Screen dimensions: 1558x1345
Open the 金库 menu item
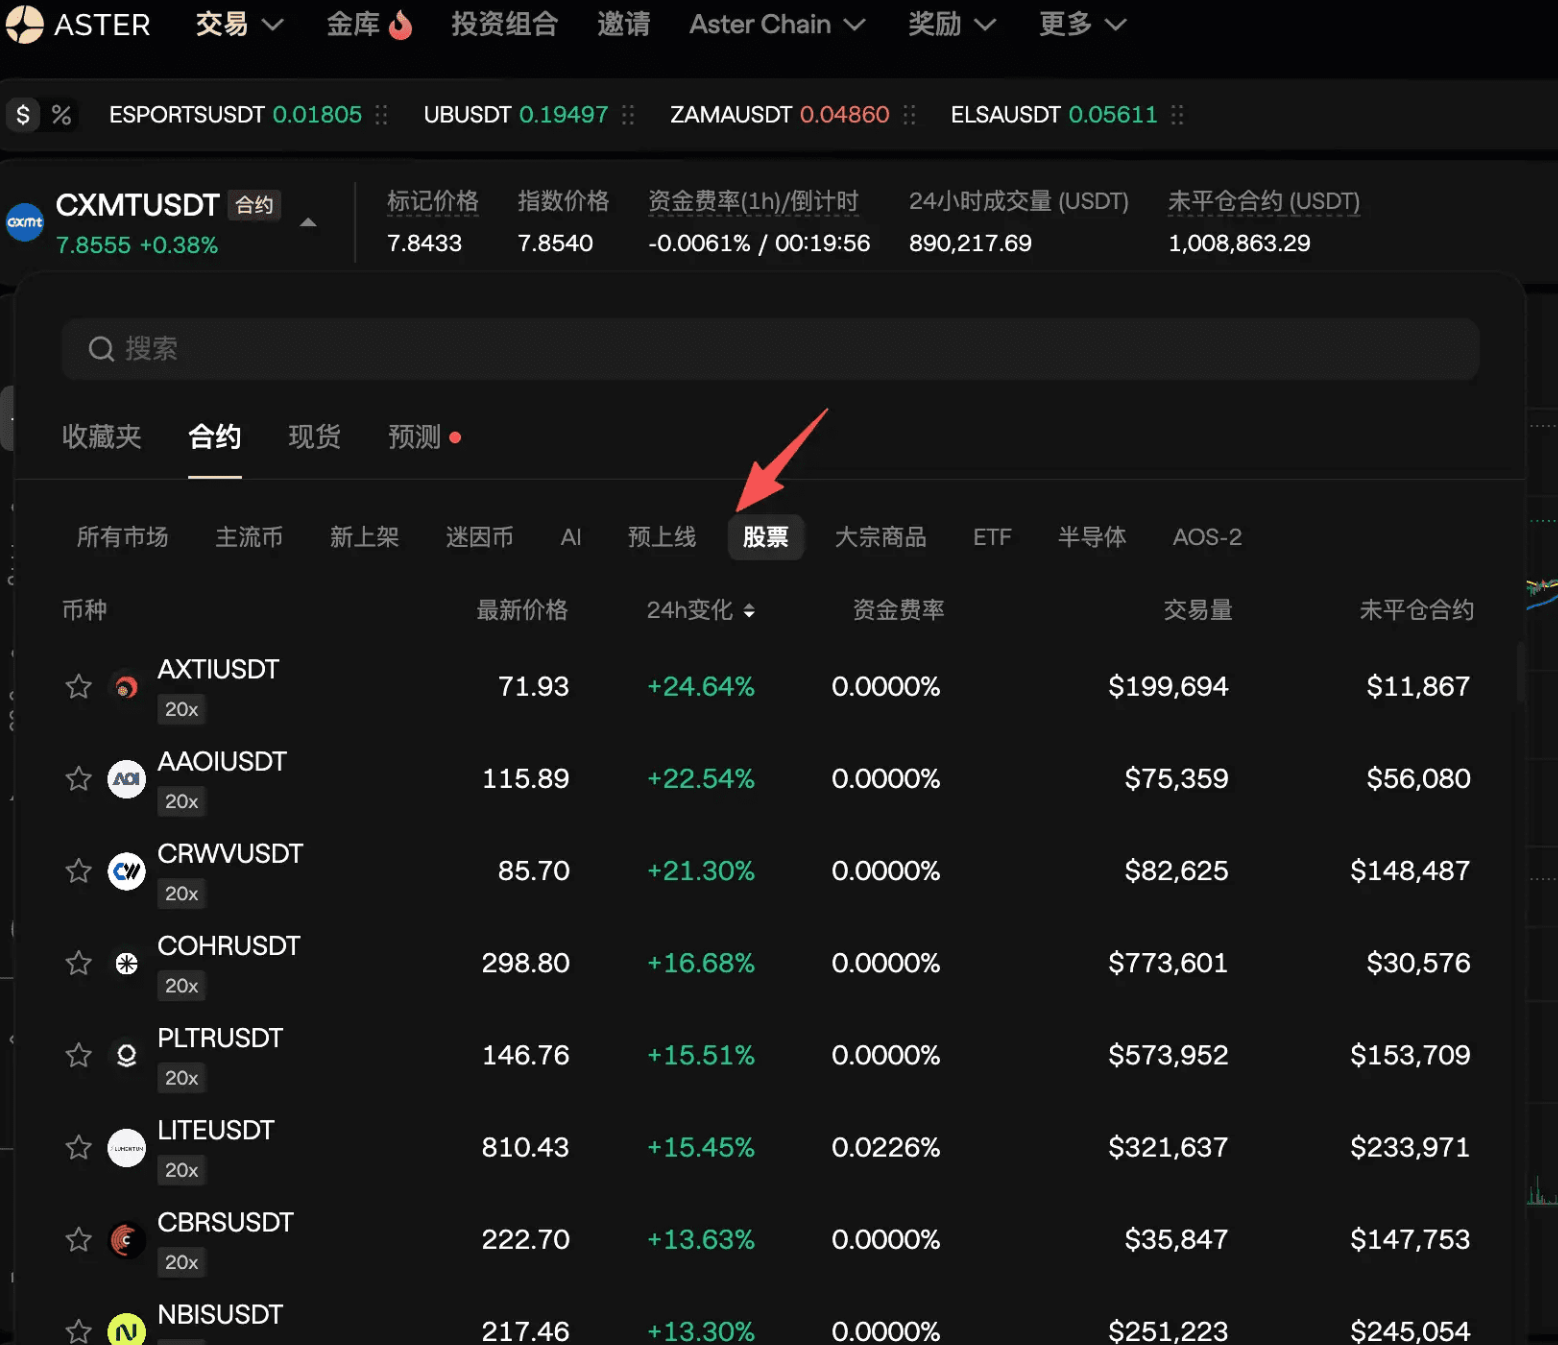coord(353,24)
